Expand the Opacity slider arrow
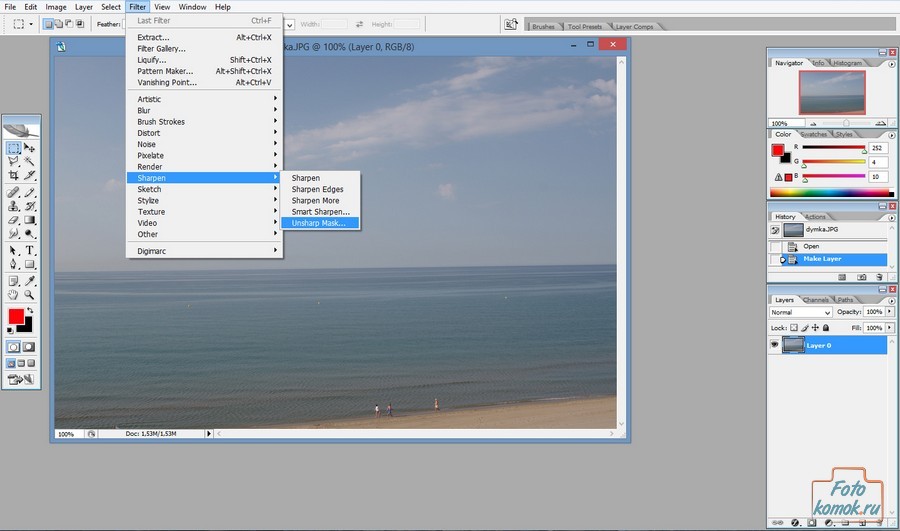Viewport: 900px width, 531px height. pos(890,313)
